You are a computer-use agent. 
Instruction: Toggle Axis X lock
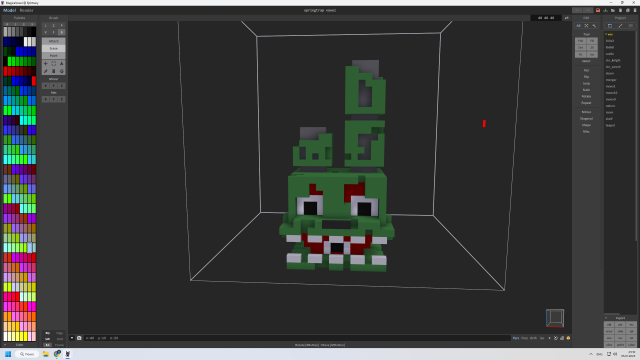tap(45, 99)
